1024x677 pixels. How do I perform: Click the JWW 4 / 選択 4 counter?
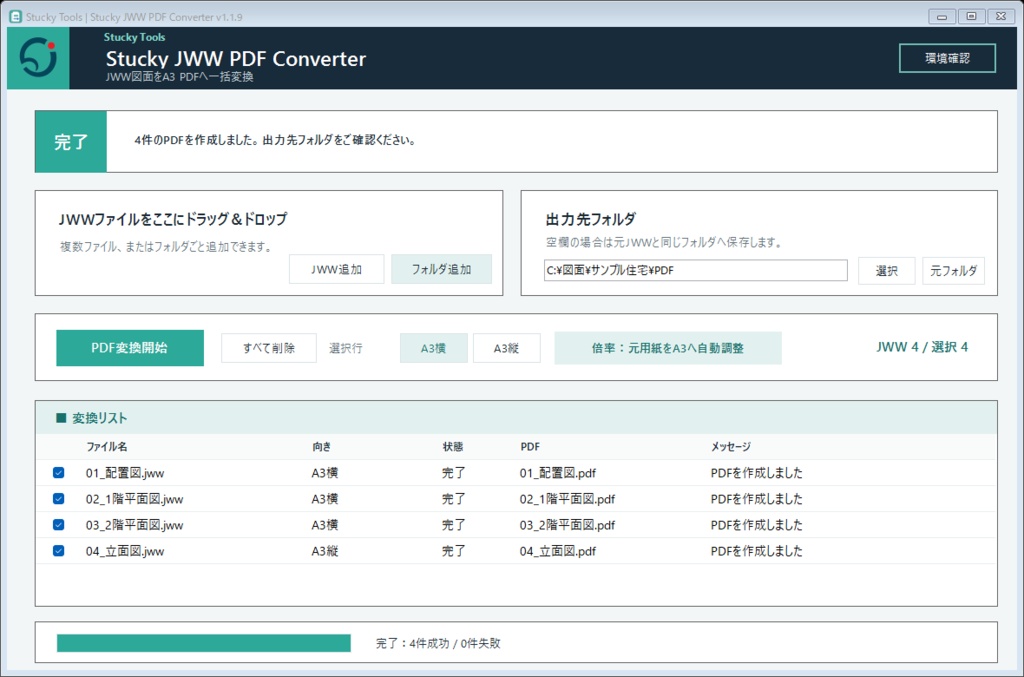(922, 347)
